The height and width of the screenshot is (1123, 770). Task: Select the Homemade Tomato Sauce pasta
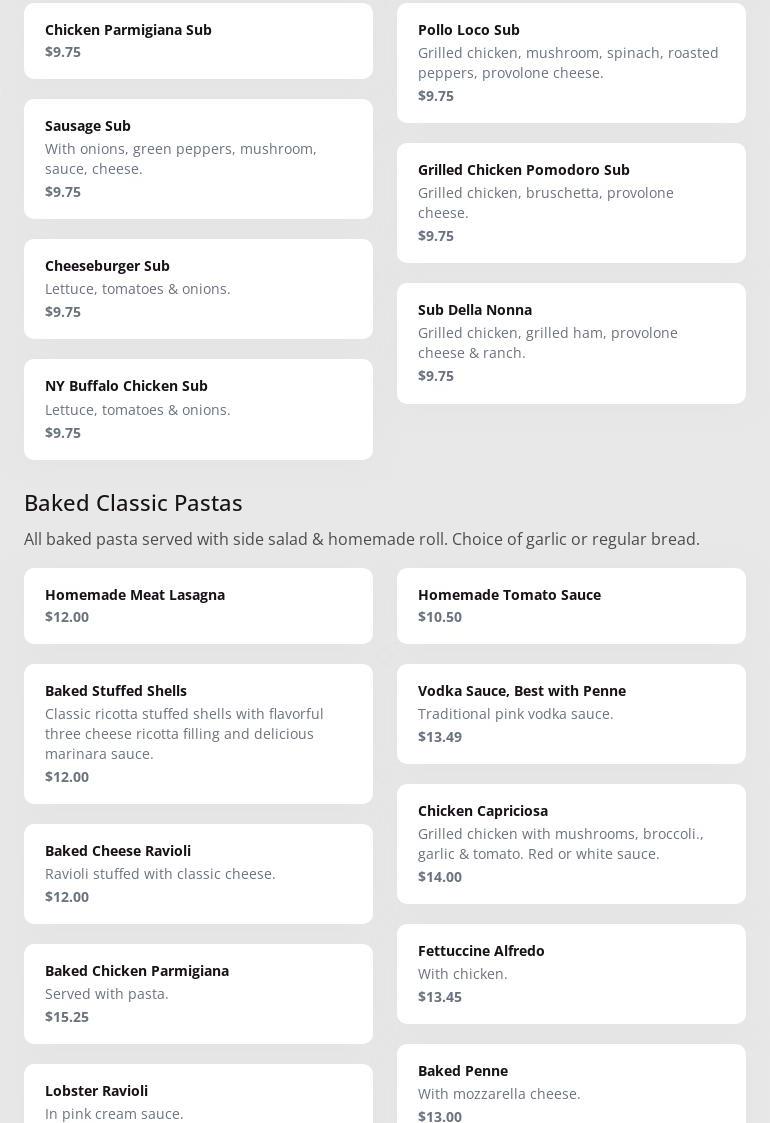coord(571,605)
